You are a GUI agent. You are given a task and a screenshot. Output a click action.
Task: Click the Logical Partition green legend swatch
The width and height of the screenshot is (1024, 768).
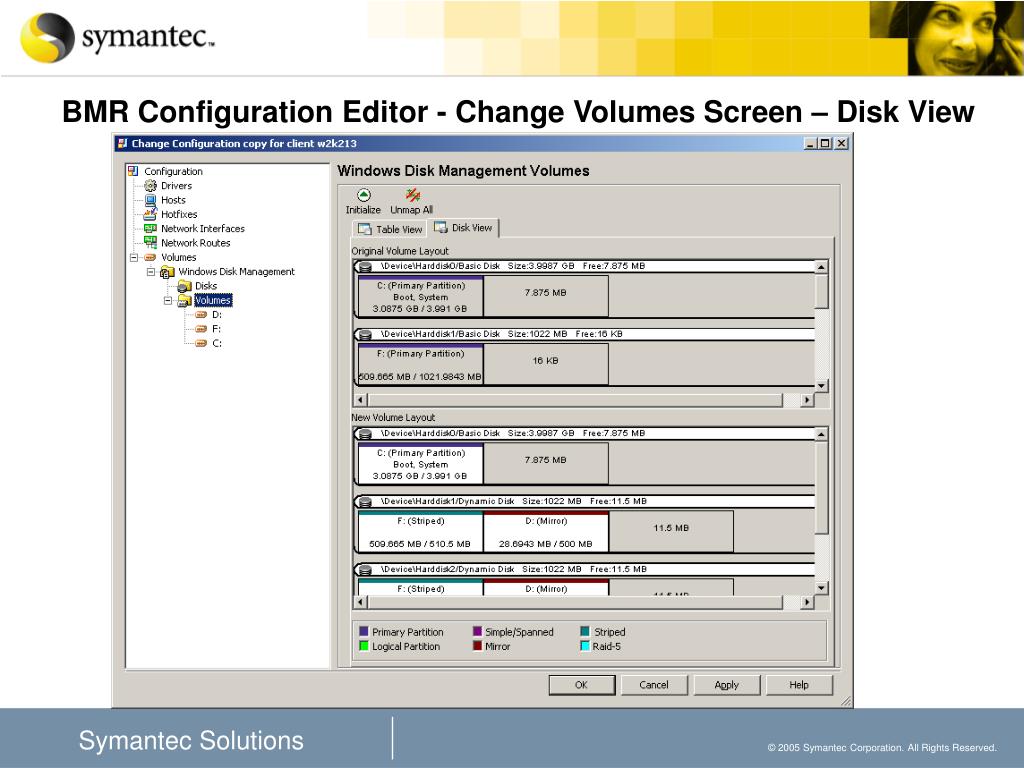[364, 646]
